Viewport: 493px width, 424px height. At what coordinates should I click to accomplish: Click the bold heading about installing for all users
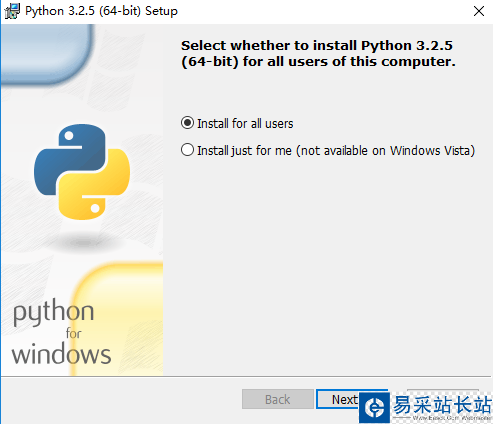pos(318,53)
